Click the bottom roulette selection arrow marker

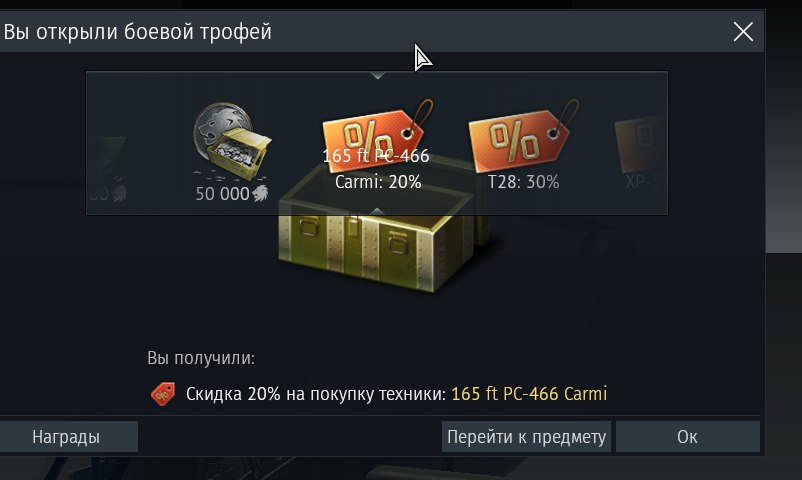tap(377, 211)
